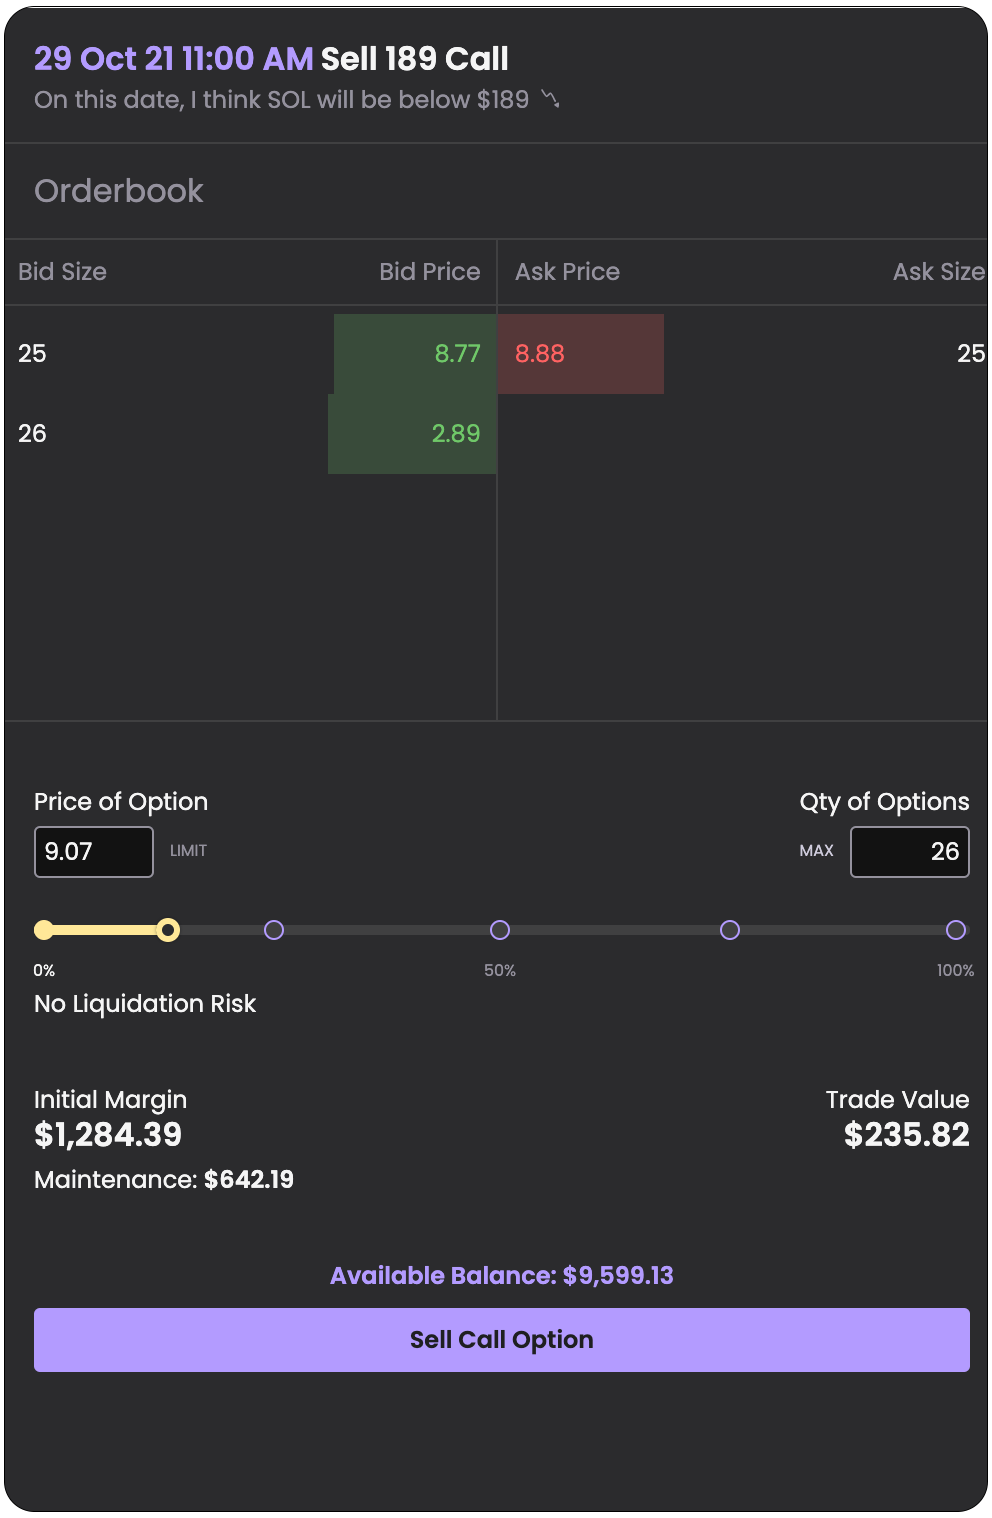Click the Sell Call Option button
The height and width of the screenshot is (1518, 992).
pos(501,1339)
